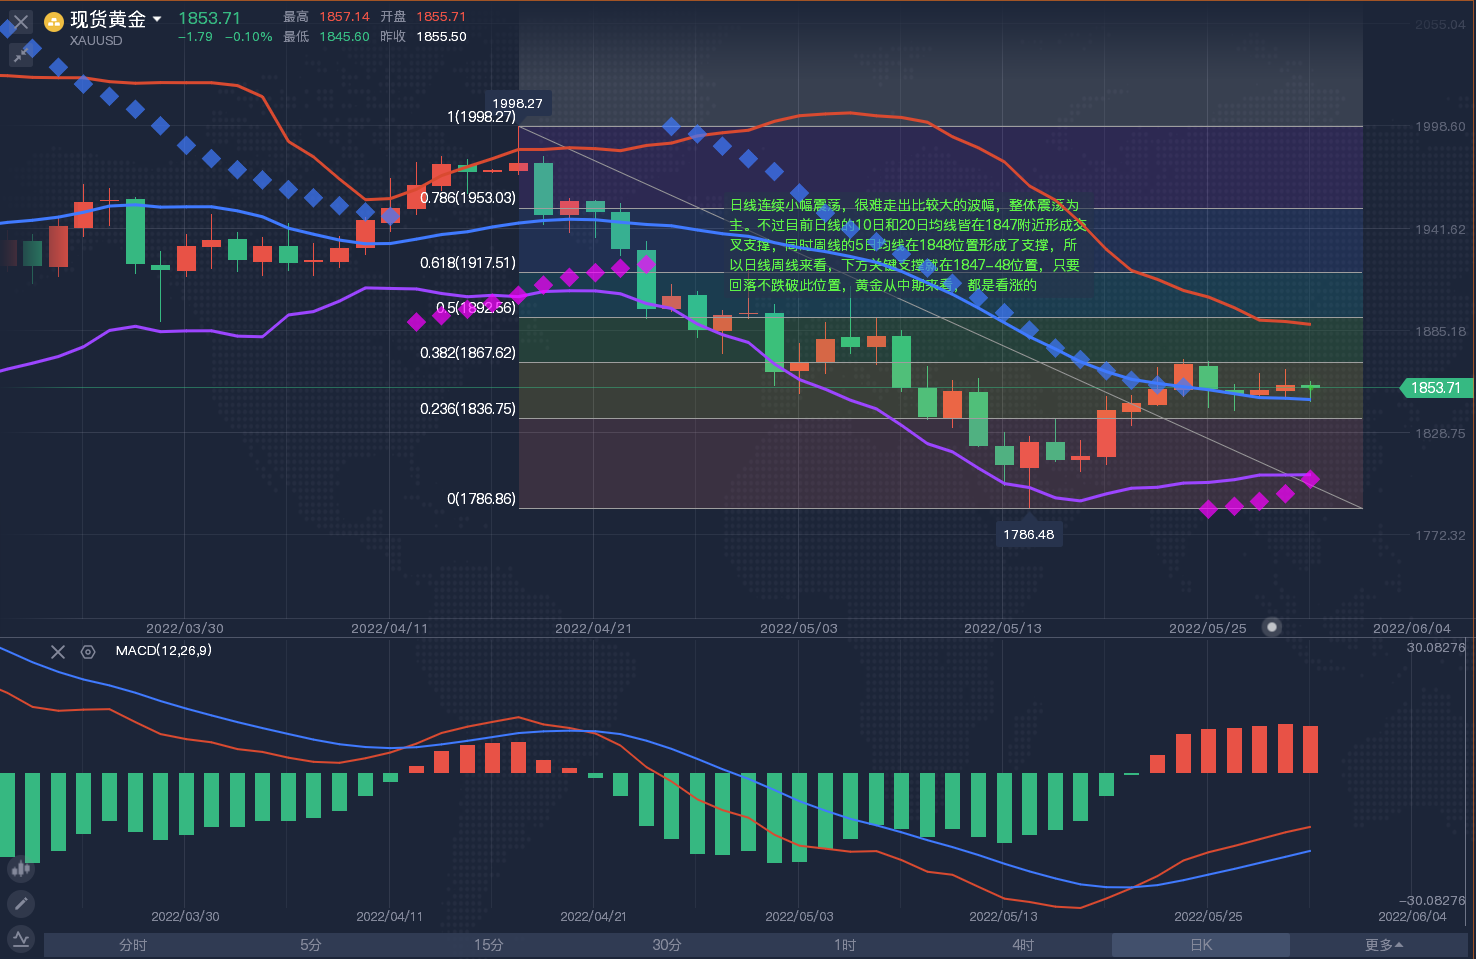Select the 1时 timeframe

coord(845,945)
